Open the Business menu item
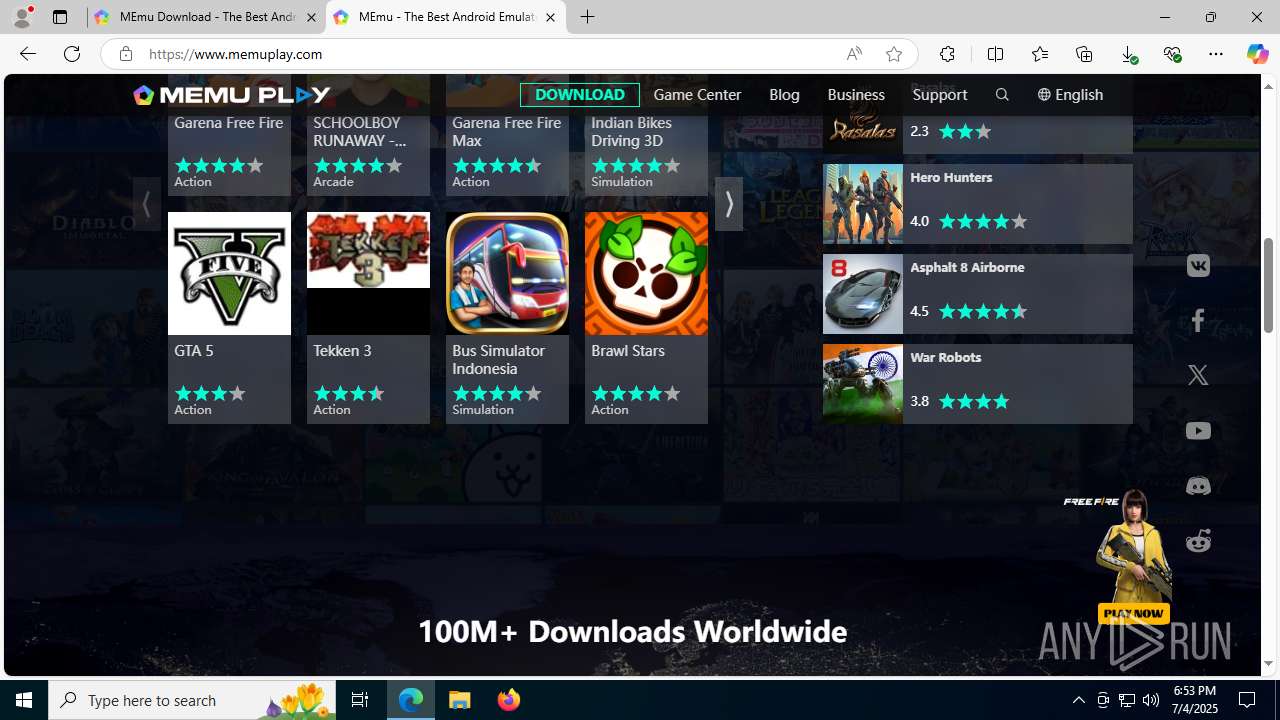The image size is (1280, 720). (x=856, y=95)
